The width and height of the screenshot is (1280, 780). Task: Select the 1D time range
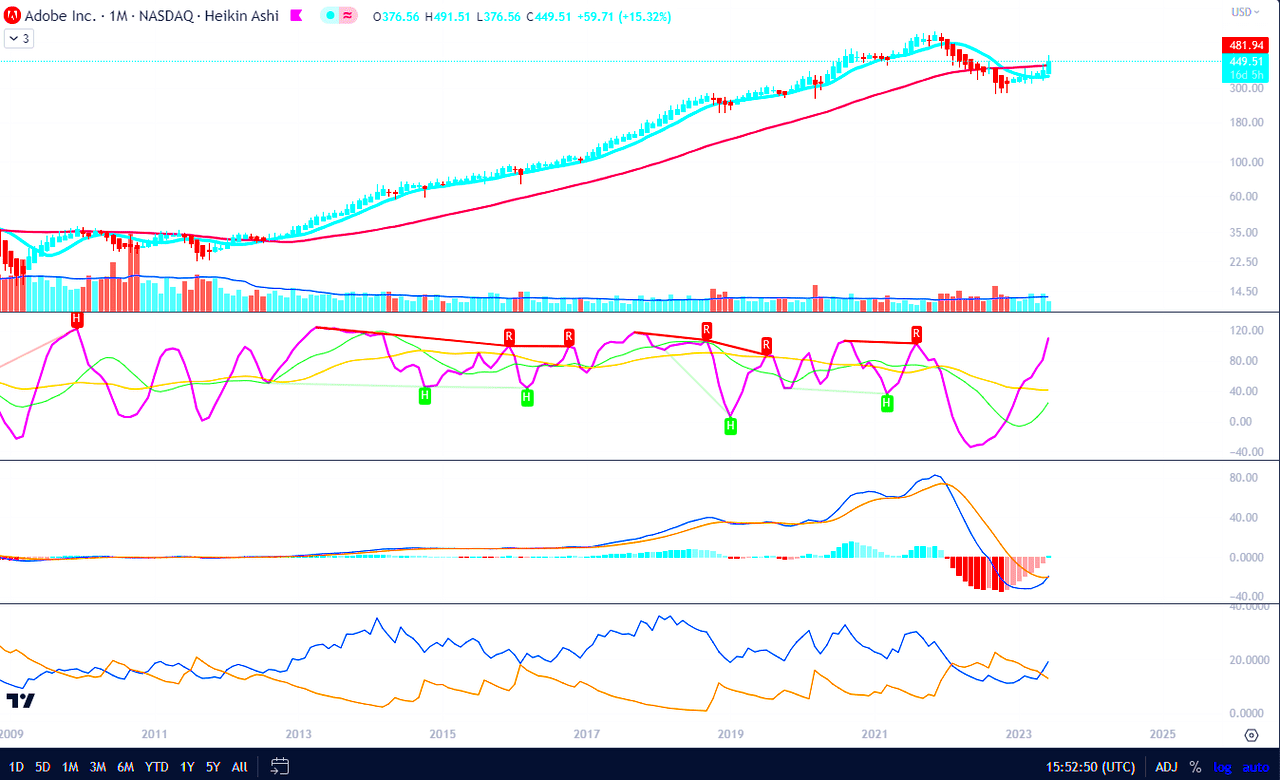tap(16, 767)
